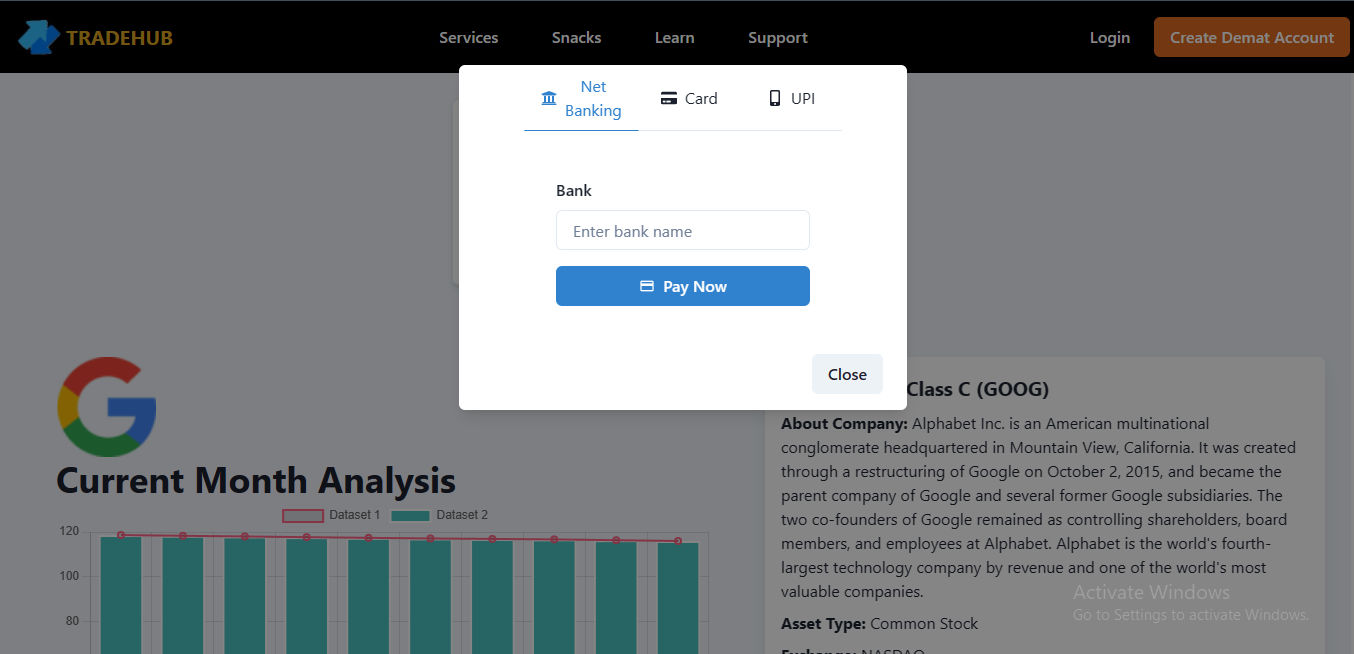1354x654 pixels.
Task: Switch to the UPI payment tab
Action: tap(791, 98)
